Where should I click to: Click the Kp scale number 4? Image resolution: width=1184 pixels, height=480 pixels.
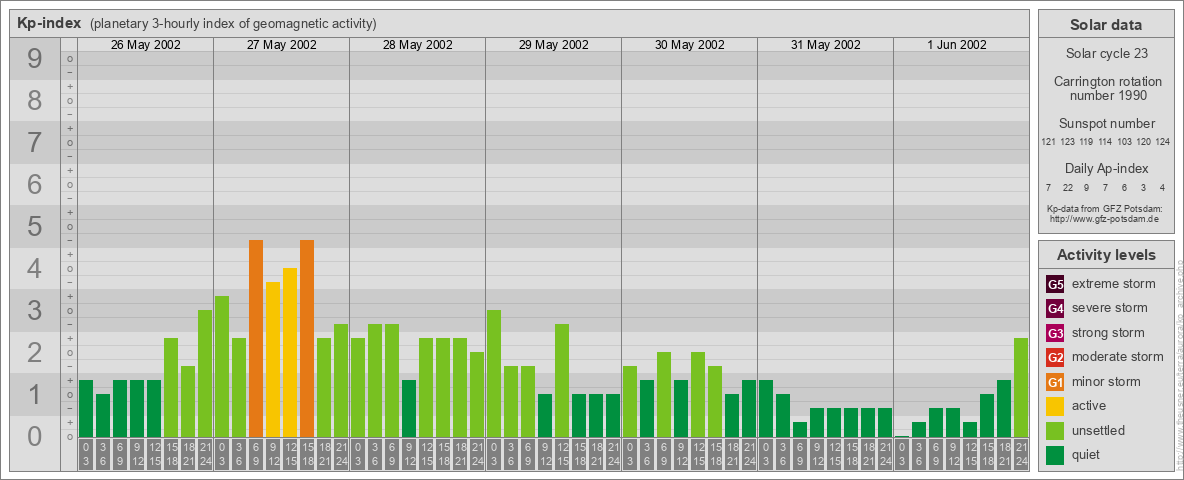[x=35, y=269]
